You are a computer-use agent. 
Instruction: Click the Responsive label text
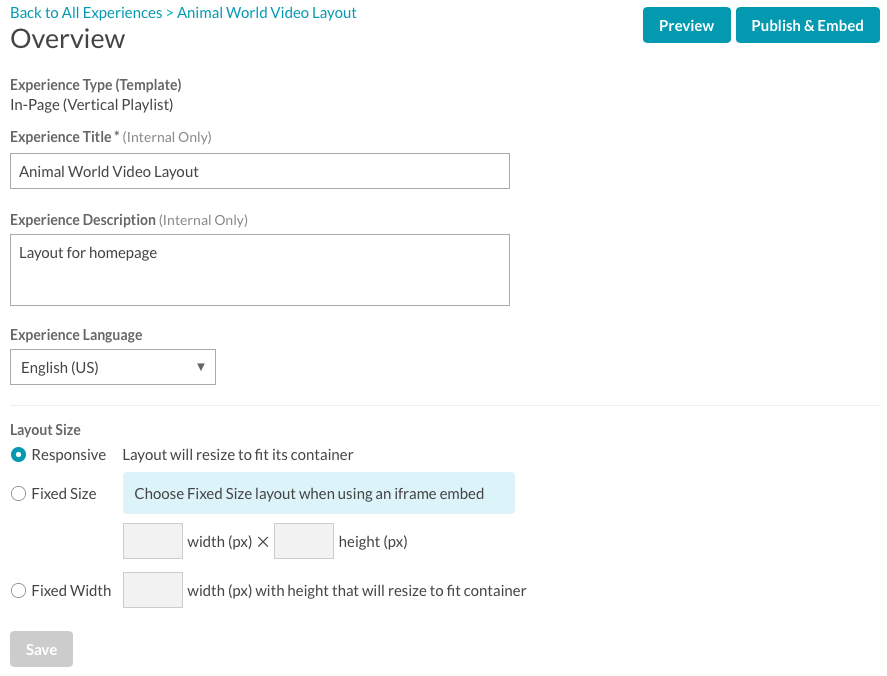[x=68, y=455]
